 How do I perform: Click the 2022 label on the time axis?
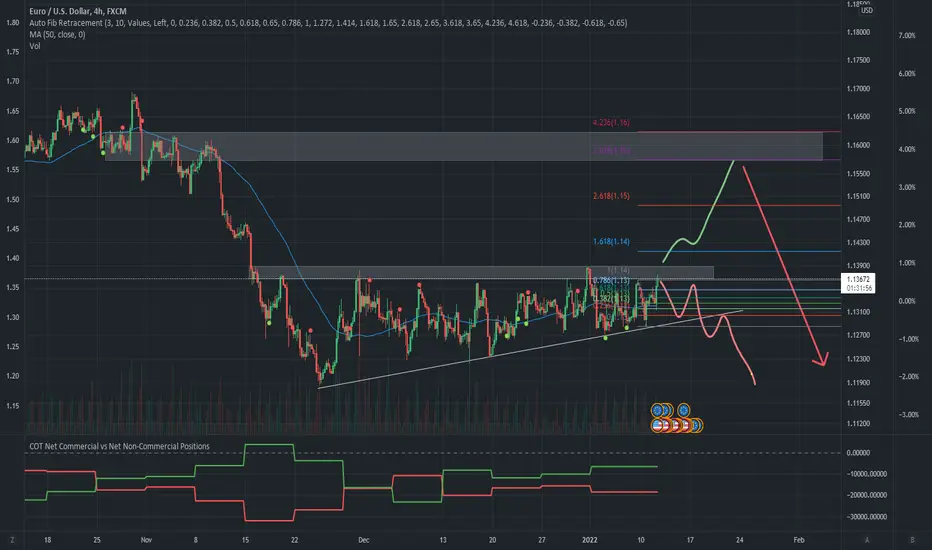point(590,540)
